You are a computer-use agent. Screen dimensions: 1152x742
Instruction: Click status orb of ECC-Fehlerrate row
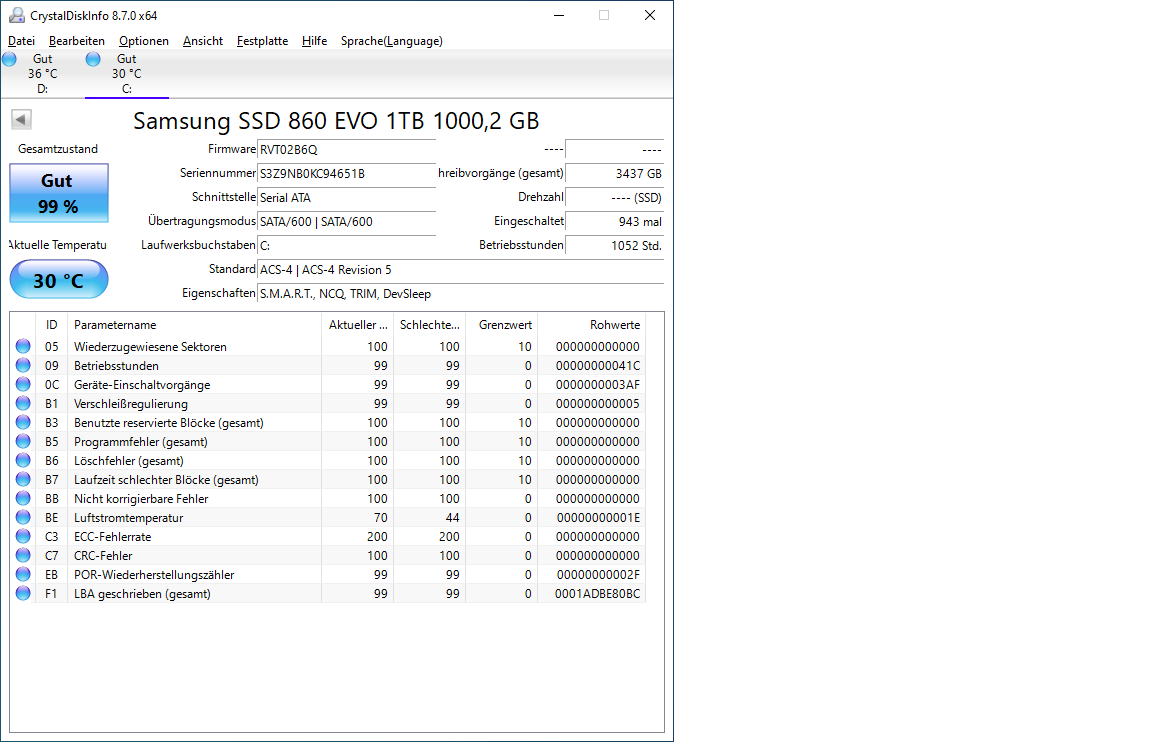[24, 536]
